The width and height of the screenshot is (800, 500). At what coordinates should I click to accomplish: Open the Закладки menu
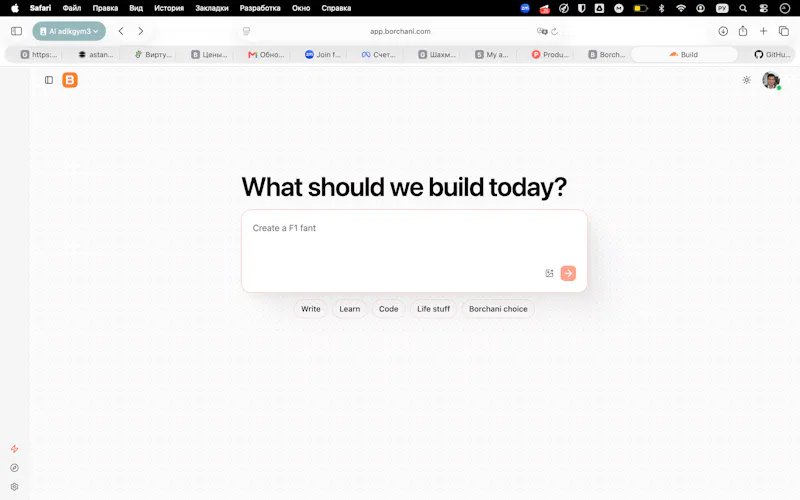(212, 8)
